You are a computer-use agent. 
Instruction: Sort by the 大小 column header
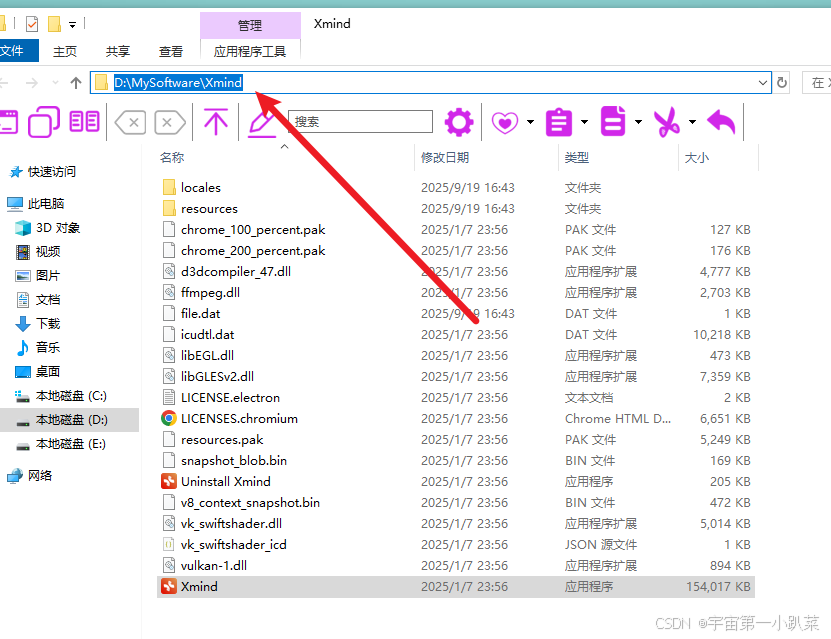pos(696,157)
